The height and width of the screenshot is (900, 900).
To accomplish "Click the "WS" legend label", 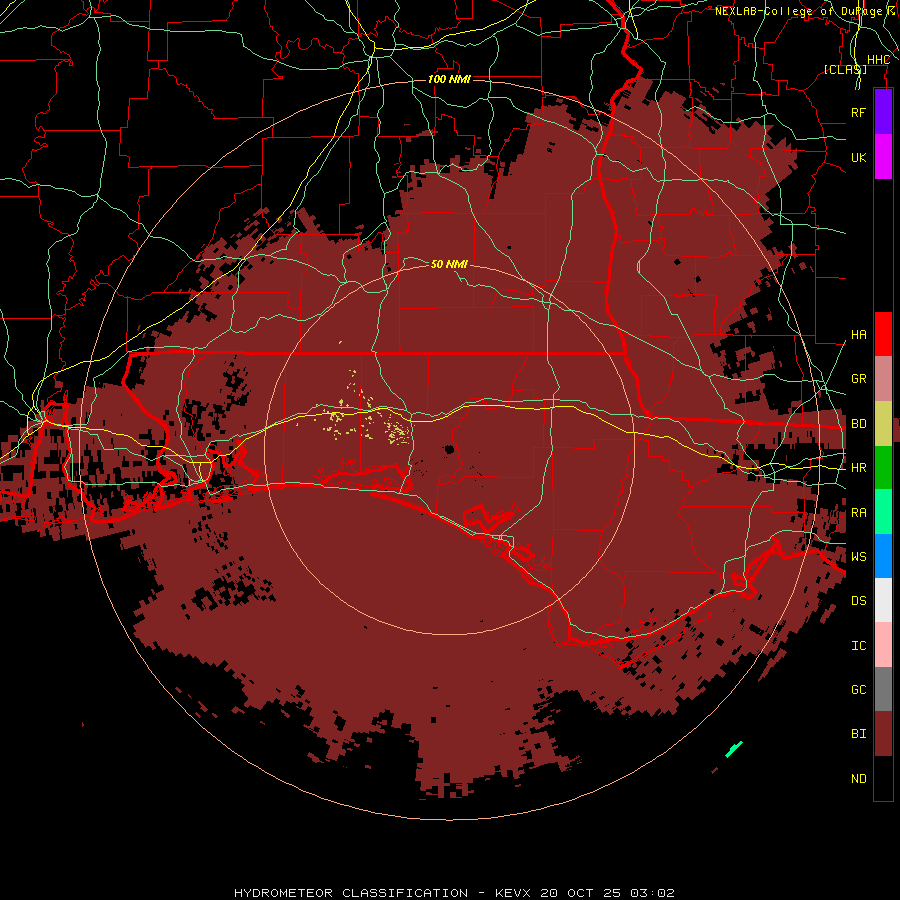I will pos(859,556).
